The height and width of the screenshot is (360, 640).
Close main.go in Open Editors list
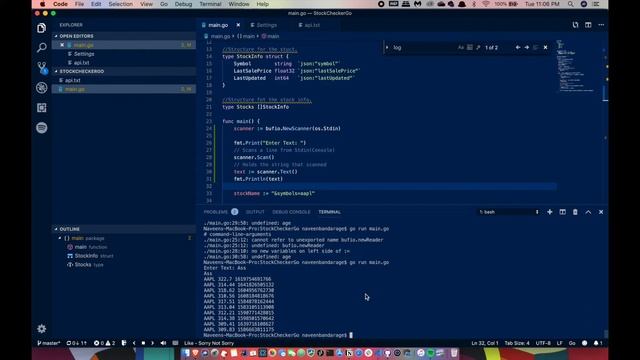coord(62,45)
